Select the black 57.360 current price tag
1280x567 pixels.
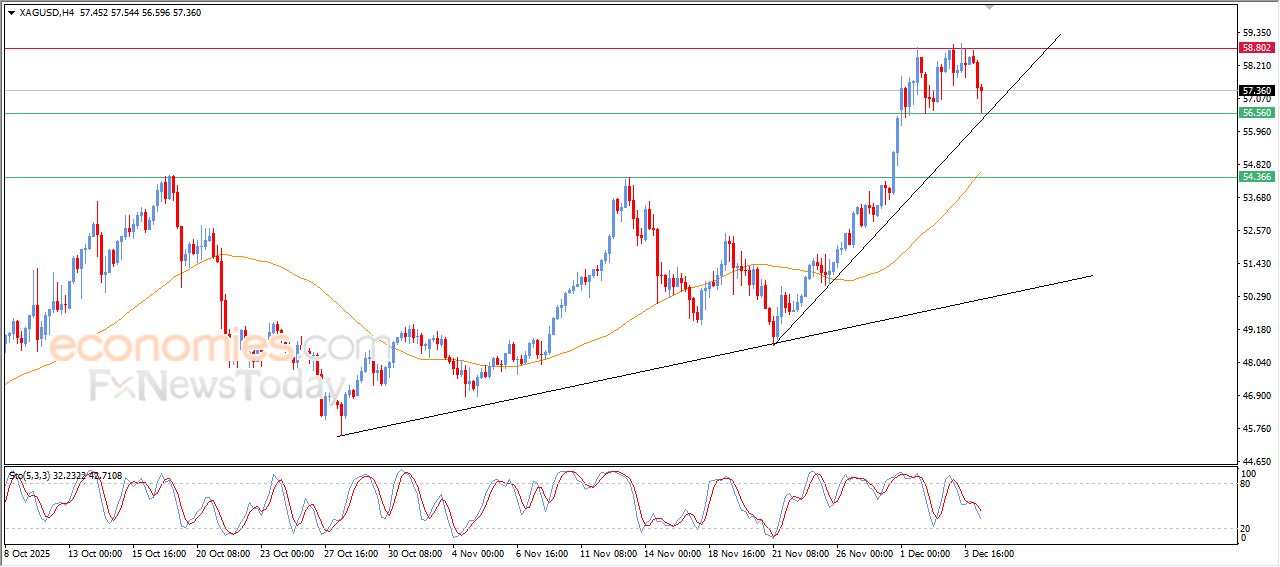click(1256, 91)
